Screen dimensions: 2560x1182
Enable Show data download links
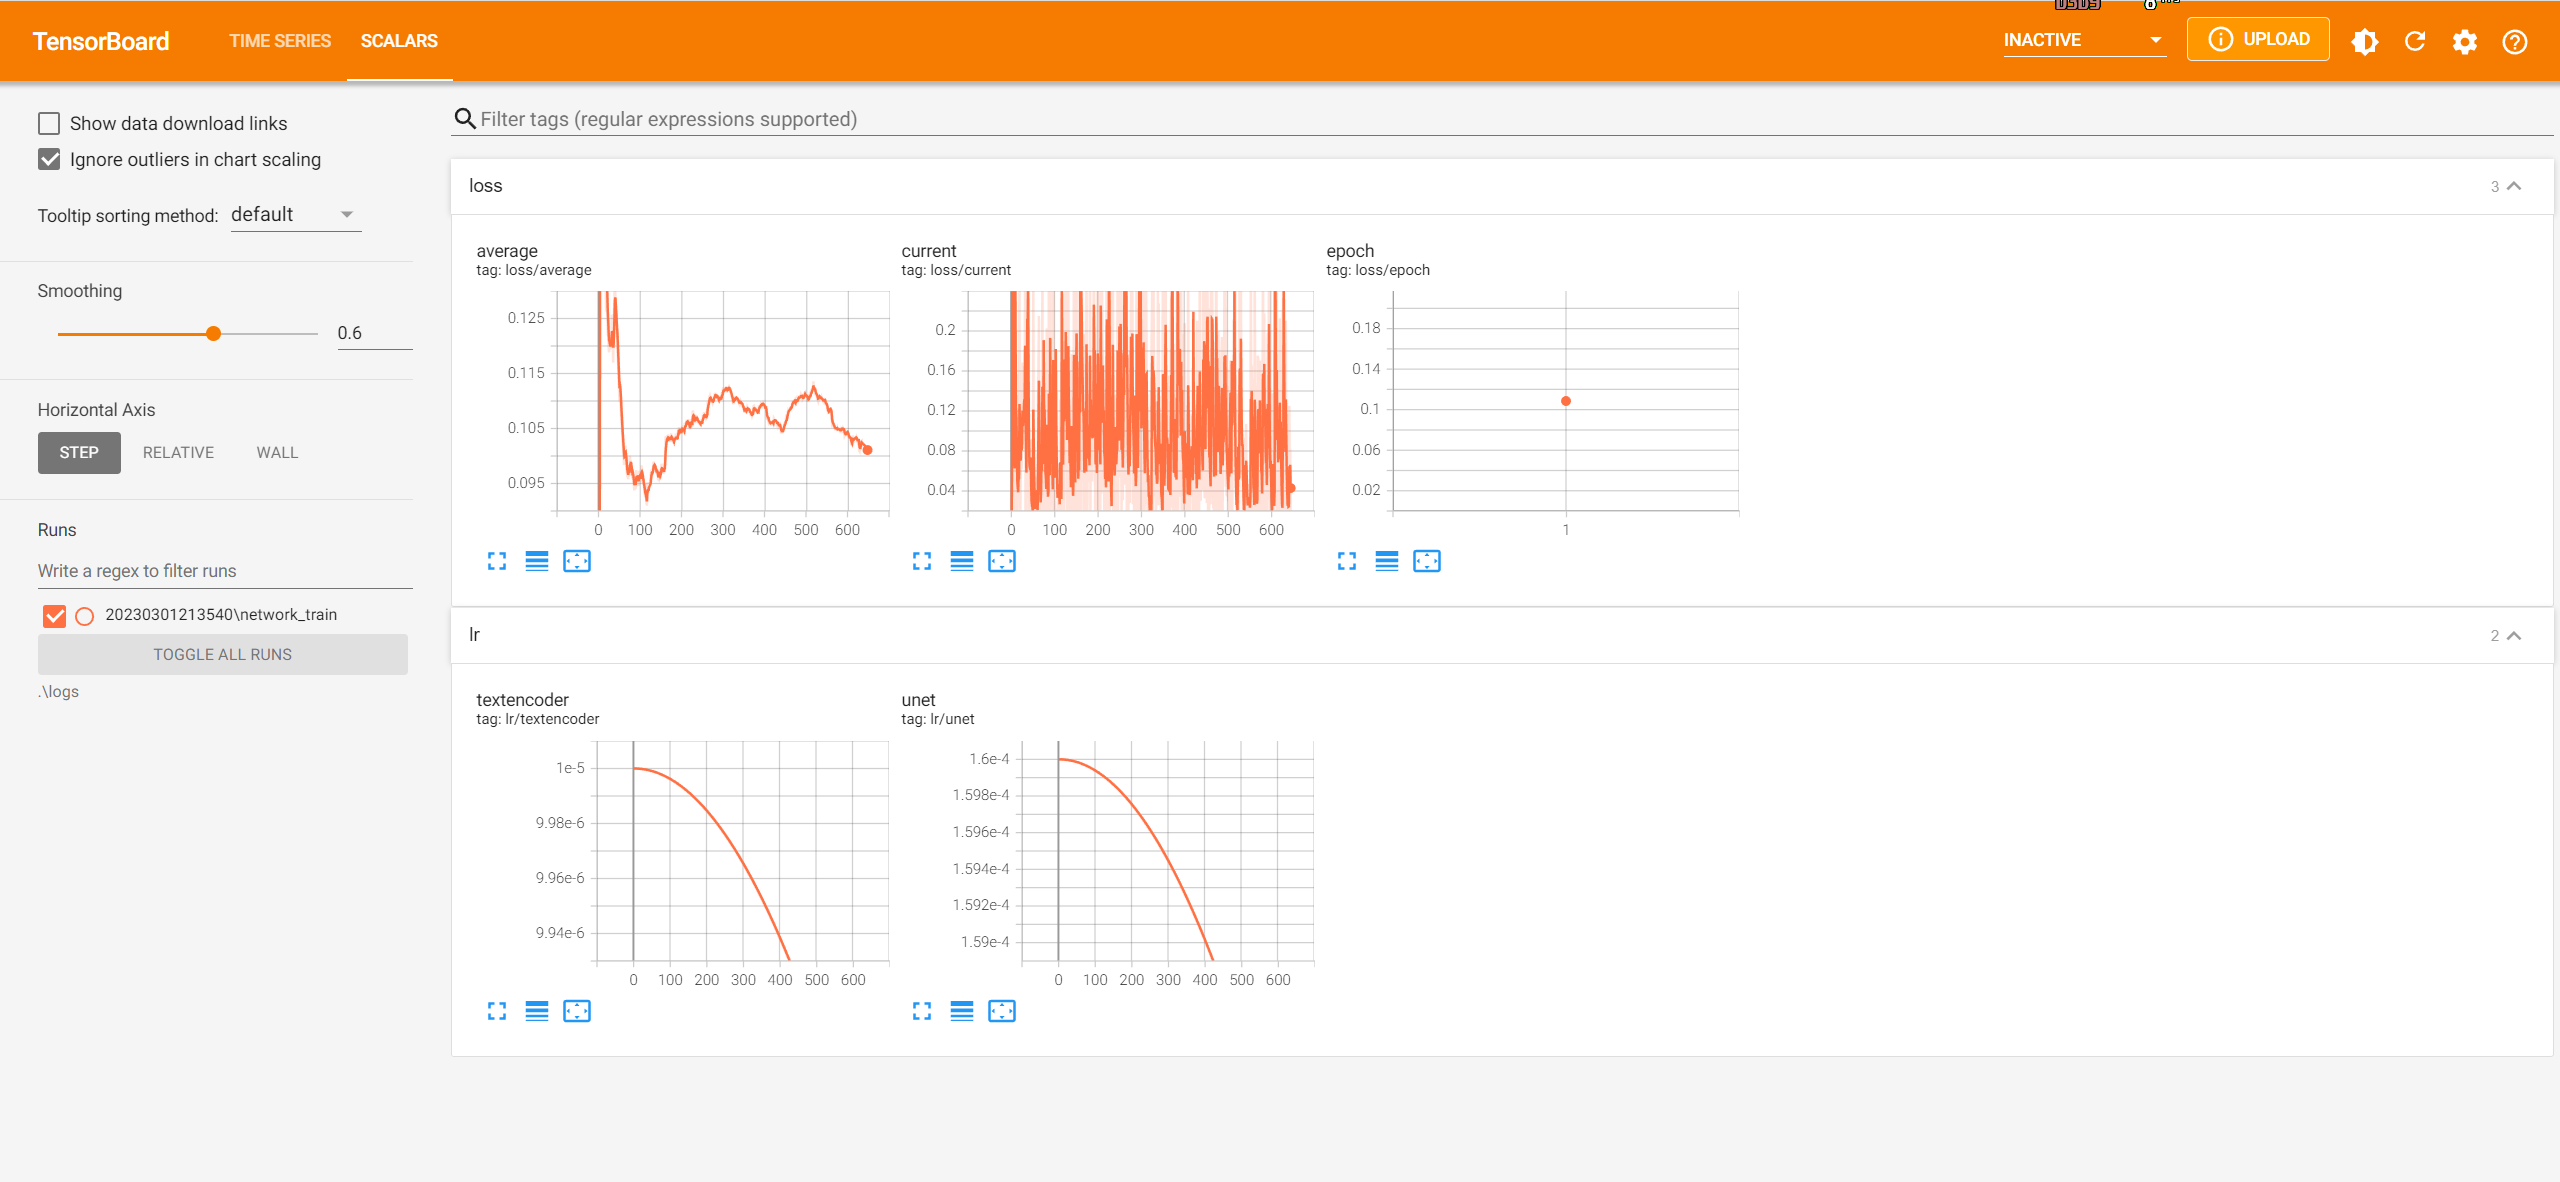coord(48,122)
